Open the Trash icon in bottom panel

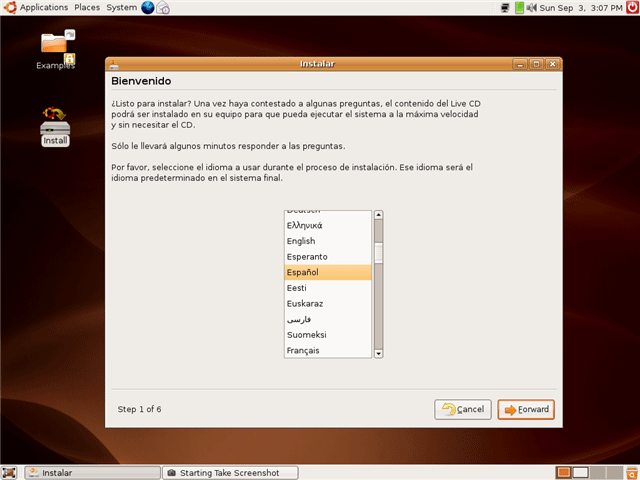[x=630, y=472]
